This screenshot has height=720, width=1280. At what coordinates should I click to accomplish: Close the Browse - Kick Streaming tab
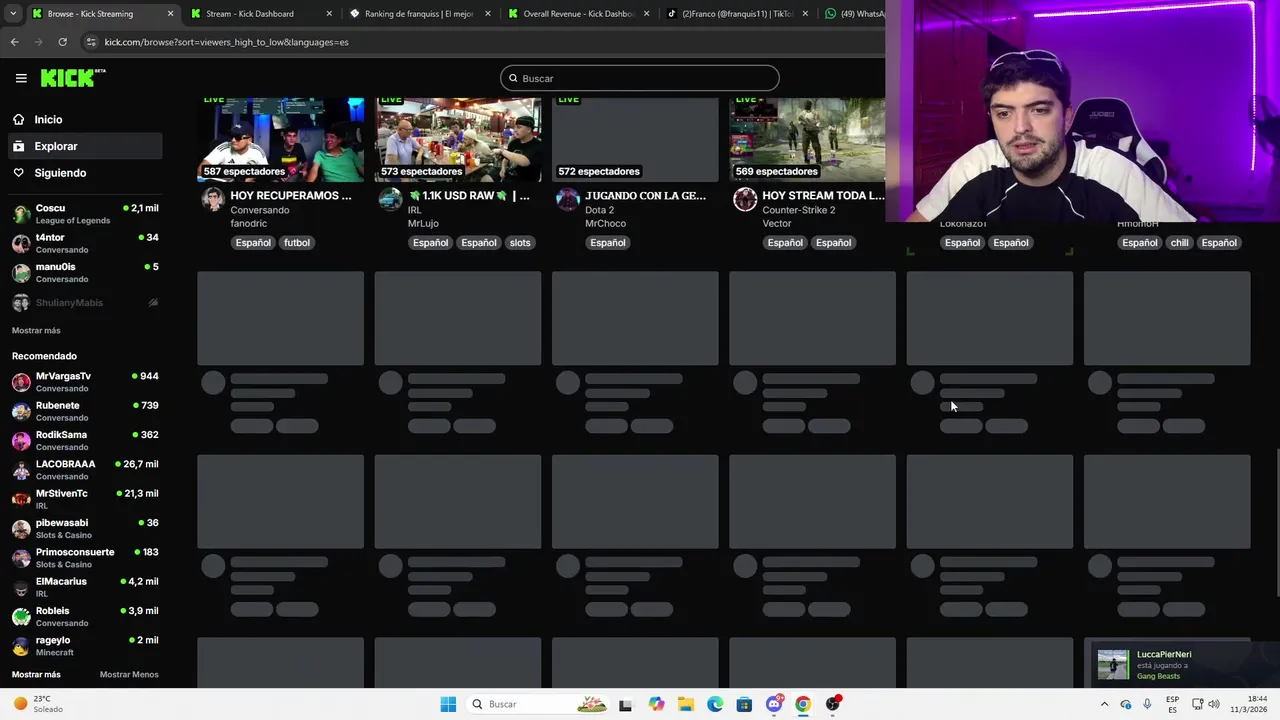(x=170, y=14)
